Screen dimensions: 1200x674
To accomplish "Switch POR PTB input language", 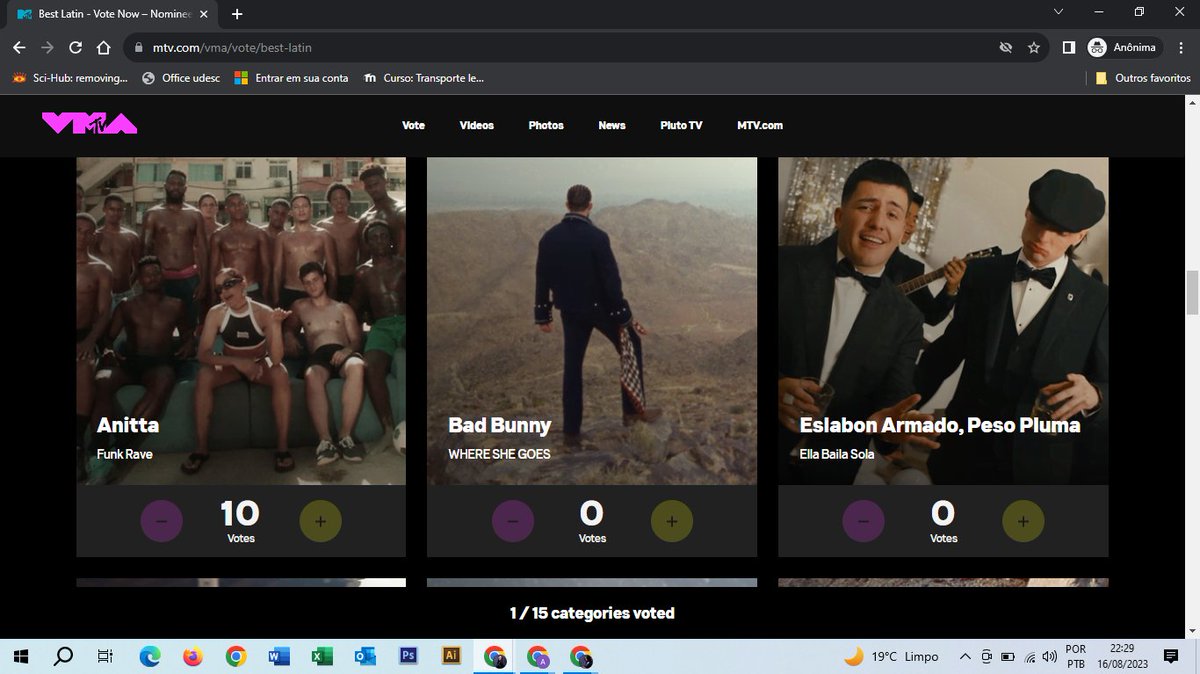I will (x=1077, y=657).
